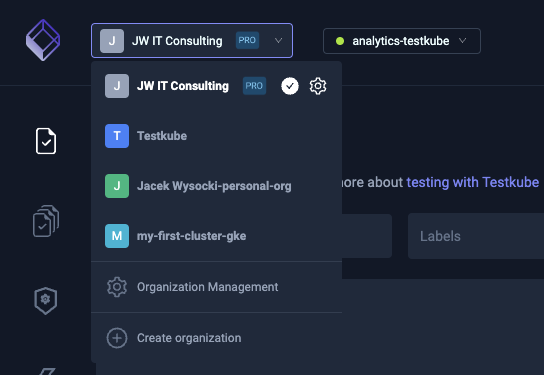Switch to the Testkube organization
This screenshot has width=544, height=375.
[216, 136]
